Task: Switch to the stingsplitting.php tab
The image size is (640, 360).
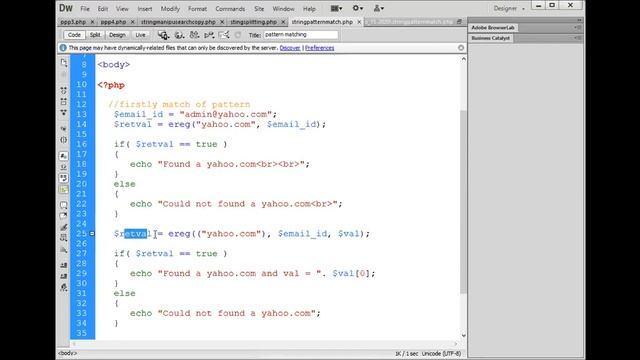Action: (253, 22)
